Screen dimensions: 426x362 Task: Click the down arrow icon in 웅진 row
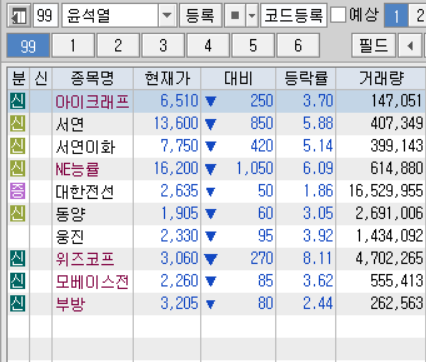pos(211,236)
